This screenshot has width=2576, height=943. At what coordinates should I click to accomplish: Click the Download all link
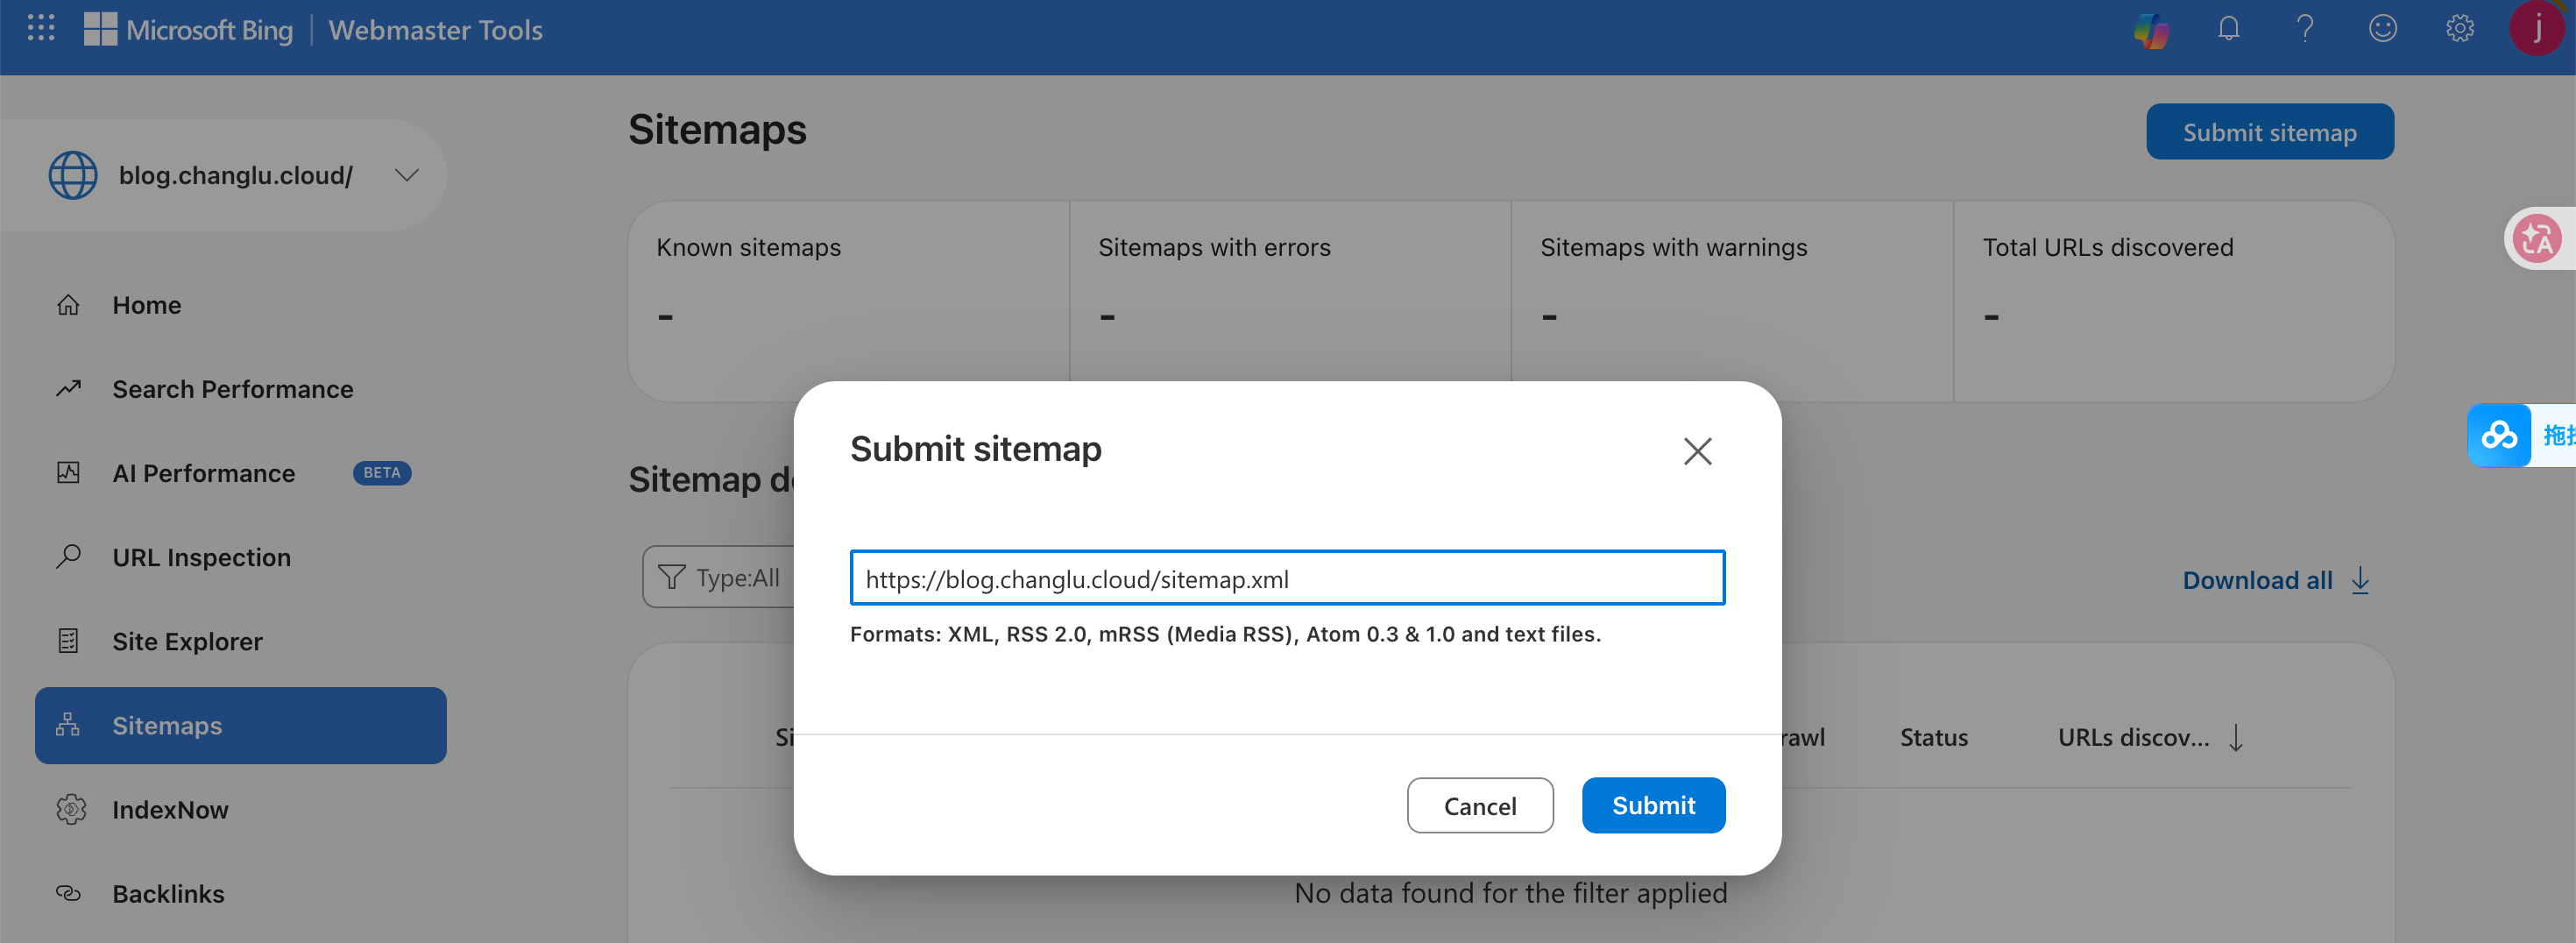click(2257, 580)
